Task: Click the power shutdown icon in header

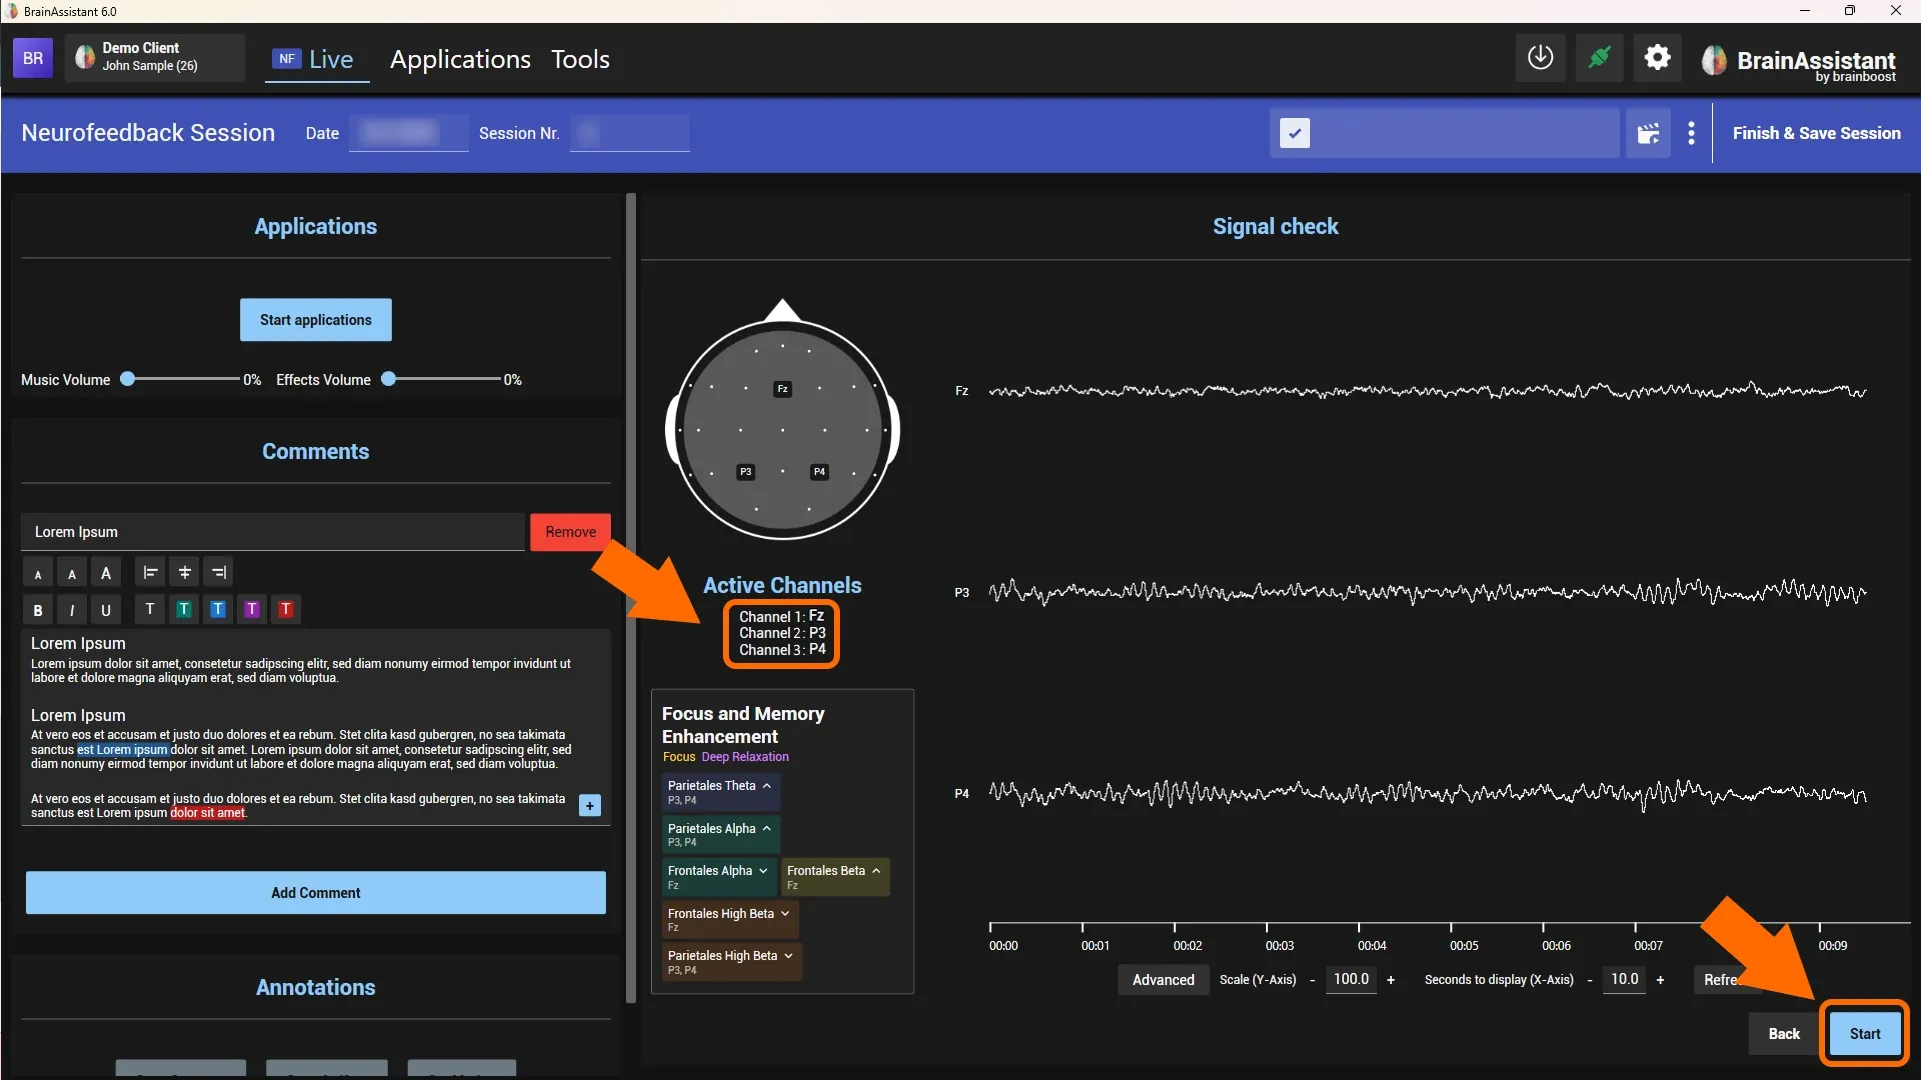Action: pyautogui.click(x=1540, y=58)
